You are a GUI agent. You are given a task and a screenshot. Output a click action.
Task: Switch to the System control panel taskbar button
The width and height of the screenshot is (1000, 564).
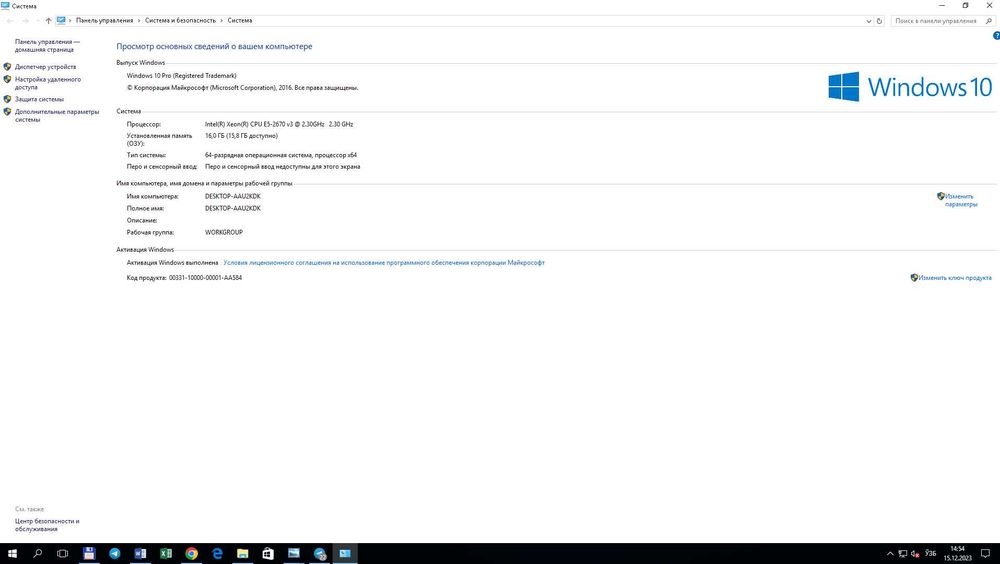click(345, 554)
